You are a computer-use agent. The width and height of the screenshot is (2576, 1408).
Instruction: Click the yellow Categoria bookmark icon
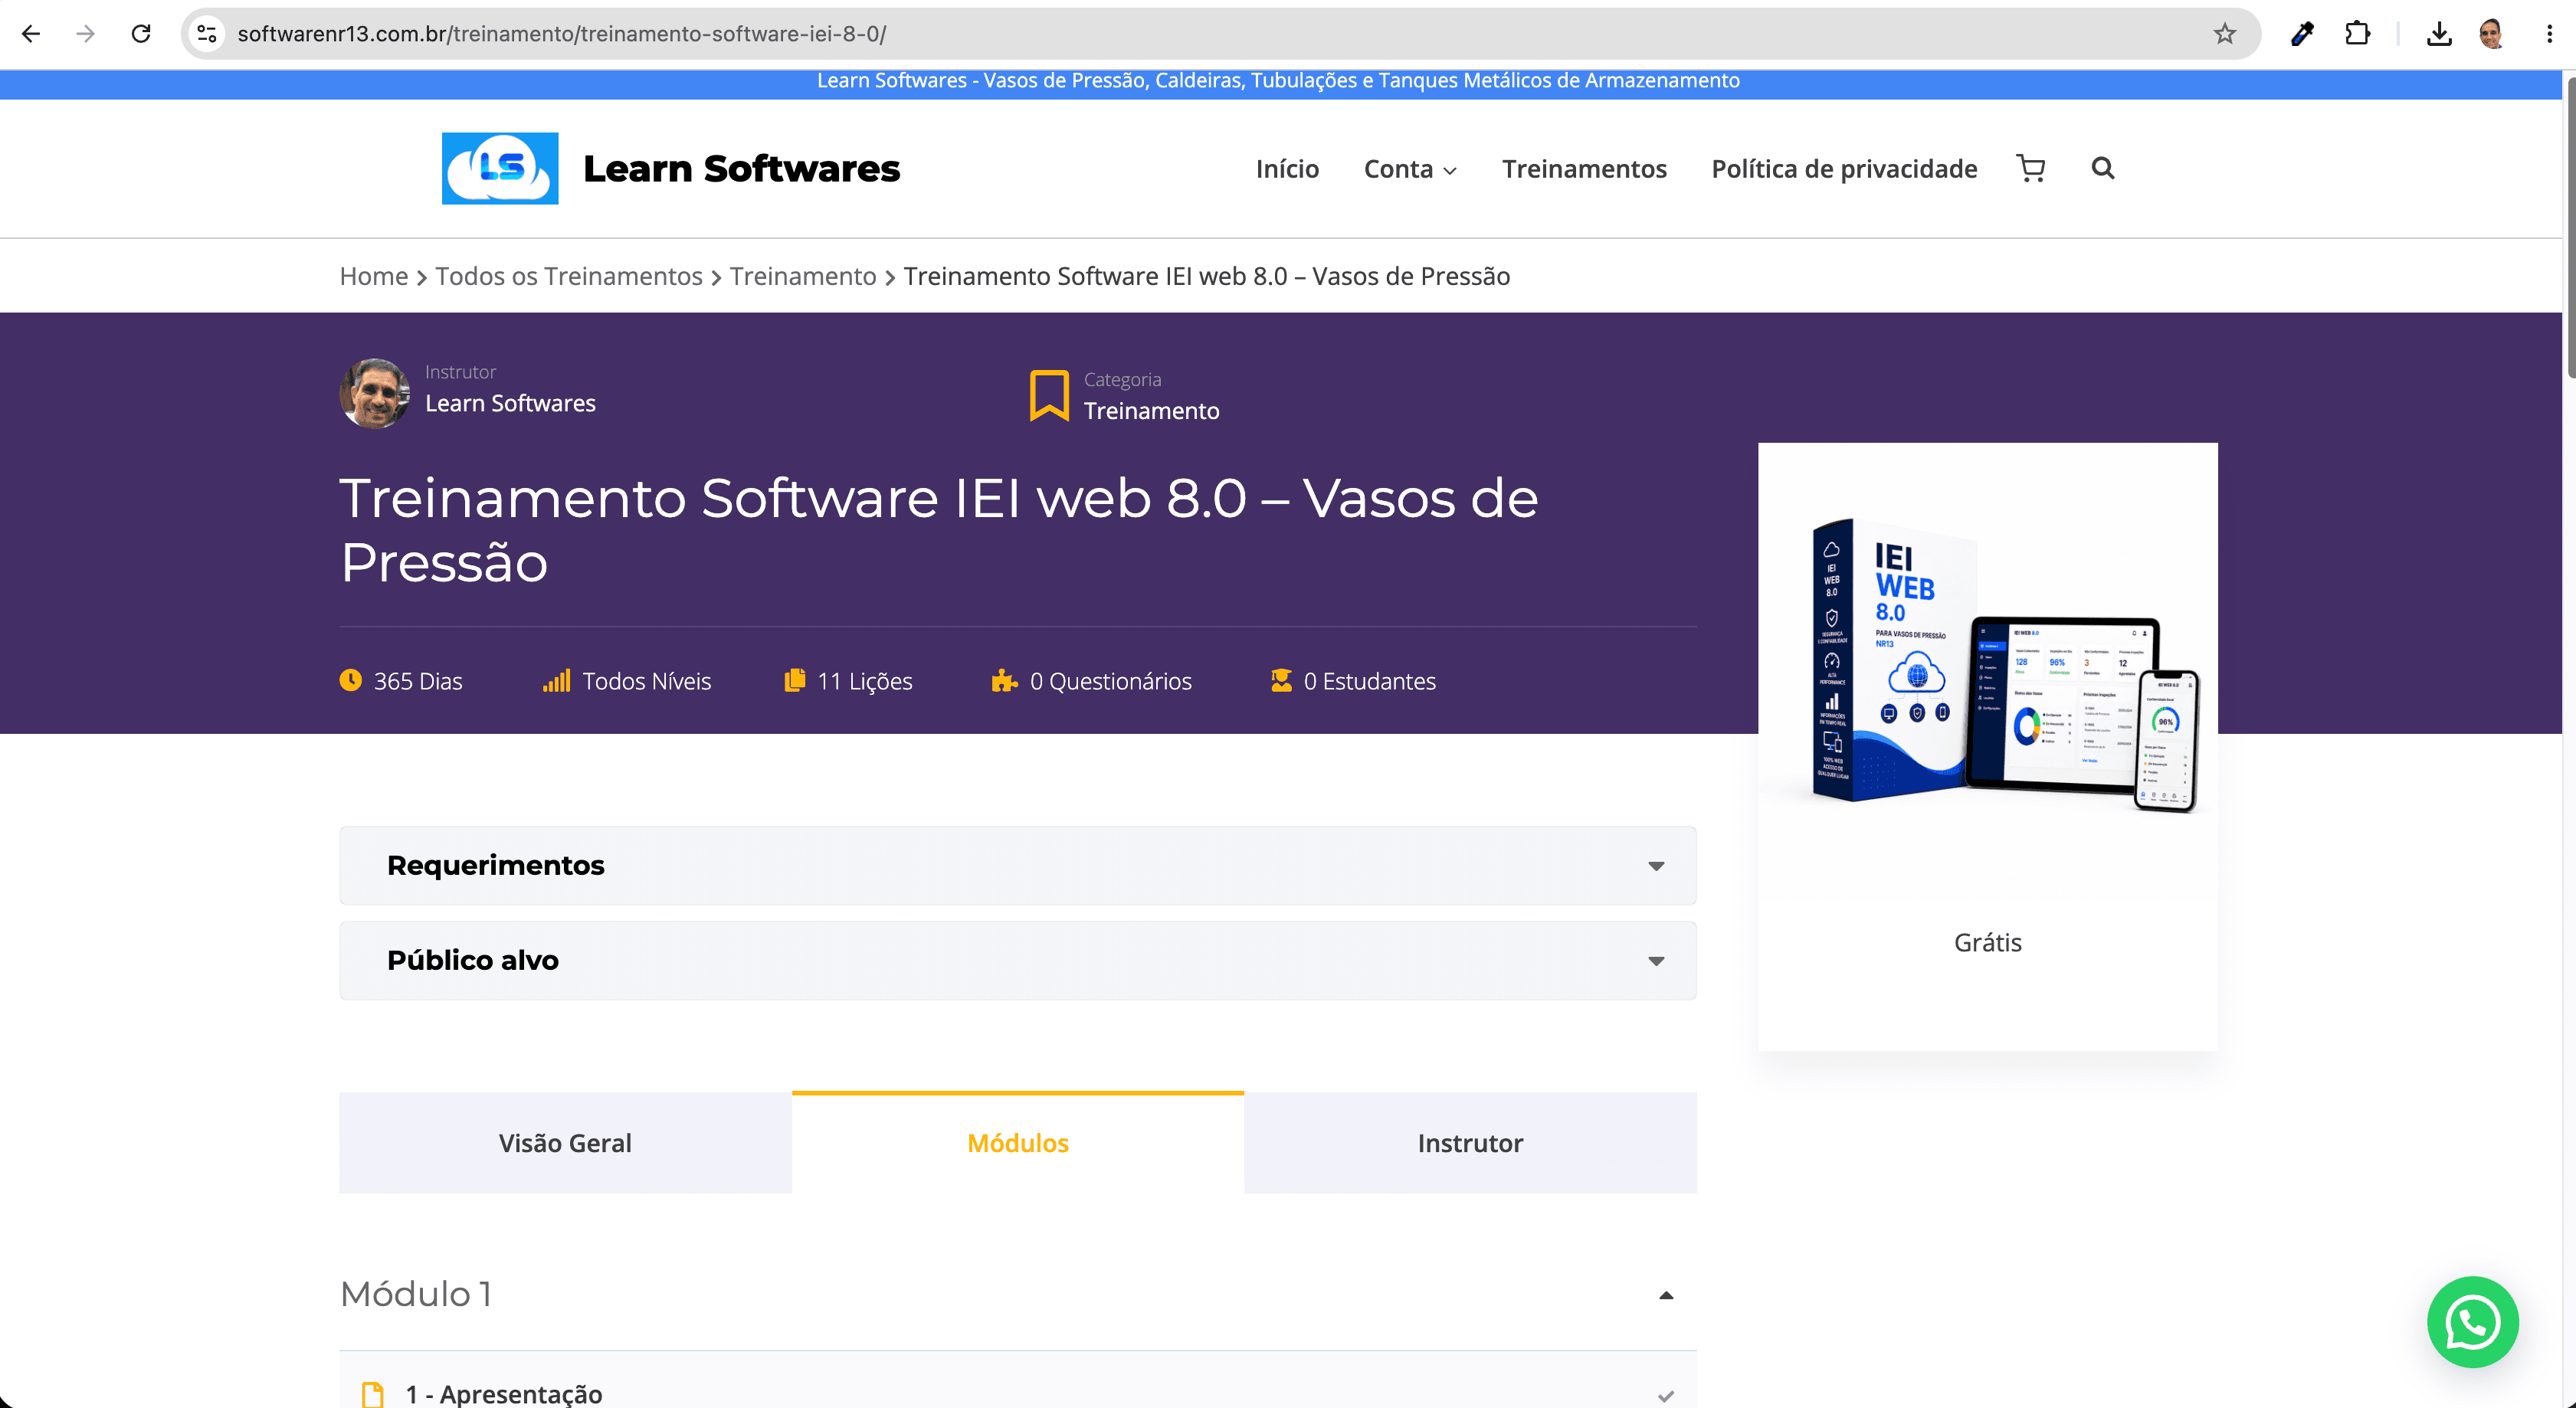[x=1049, y=395]
